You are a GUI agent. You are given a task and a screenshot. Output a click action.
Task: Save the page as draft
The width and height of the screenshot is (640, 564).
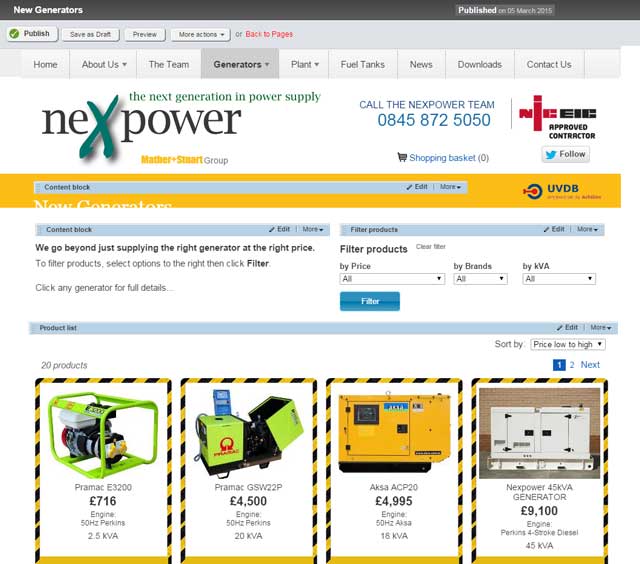(x=90, y=34)
